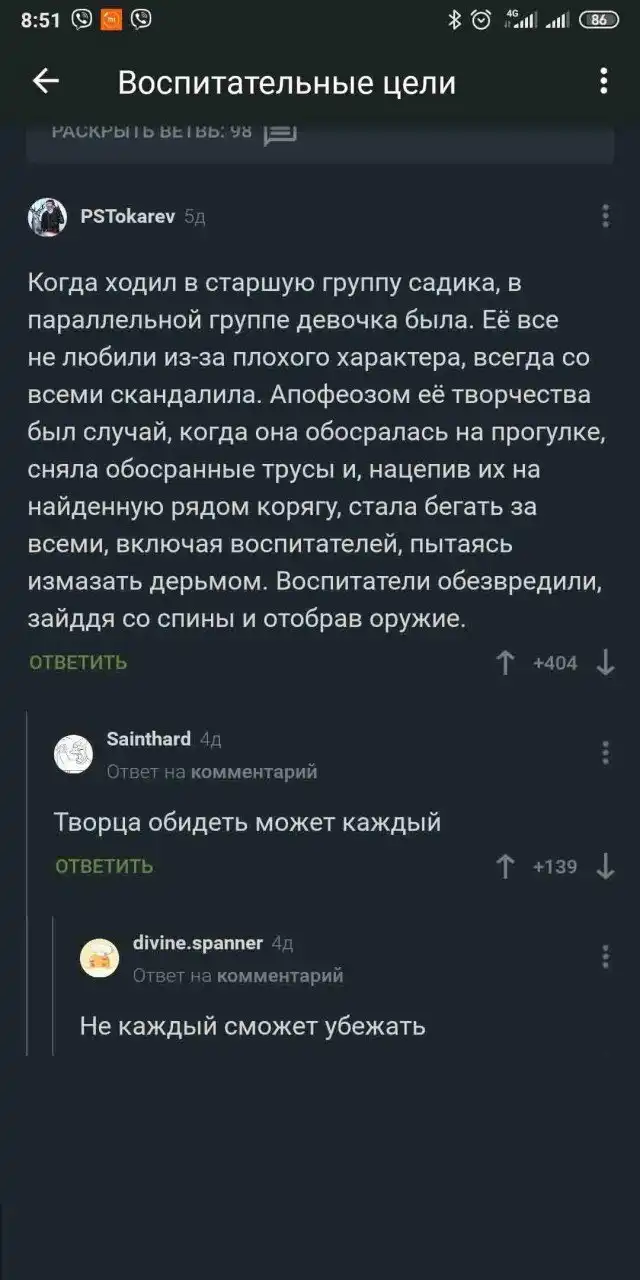Screen dimensions: 640x1280
Task: Tap the back arrow in header
Action: pyautogui.click(x=46, y=82)
